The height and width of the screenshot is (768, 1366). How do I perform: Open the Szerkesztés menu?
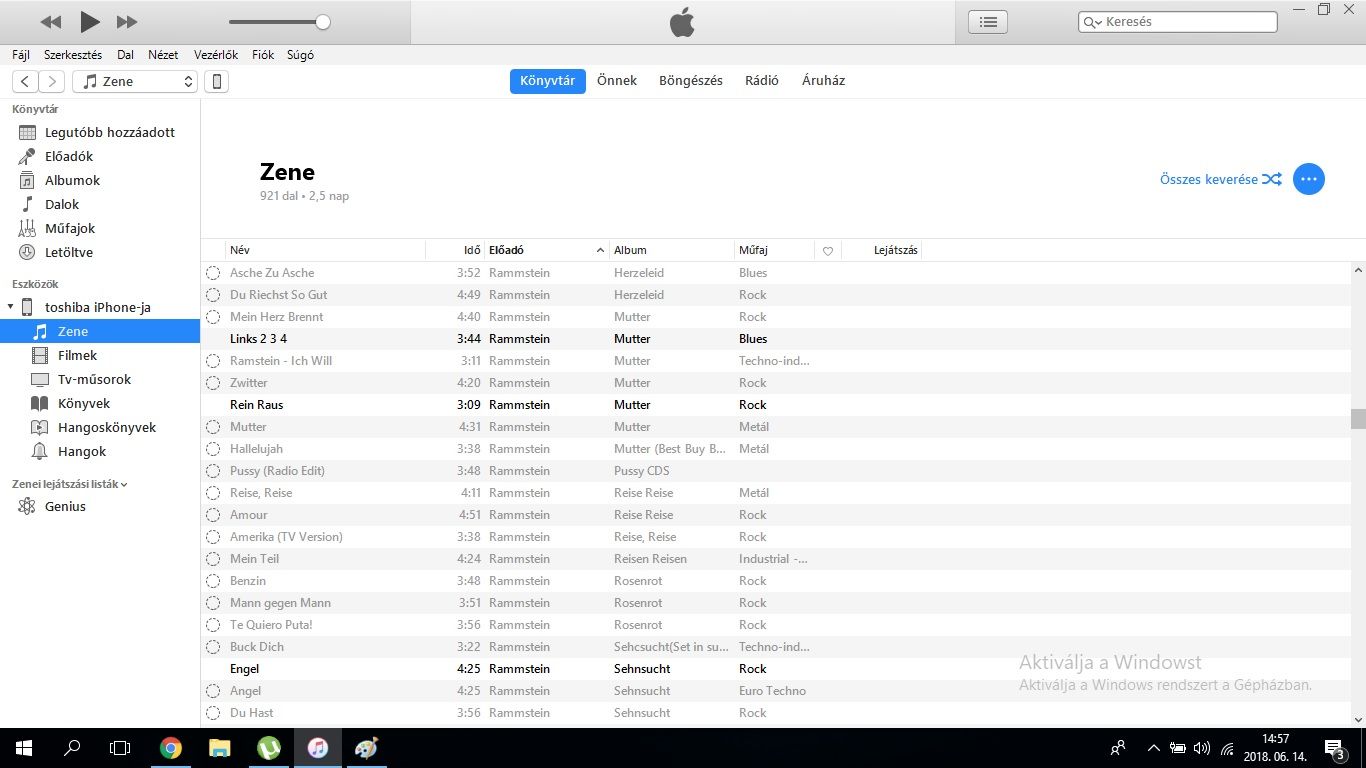73,55
